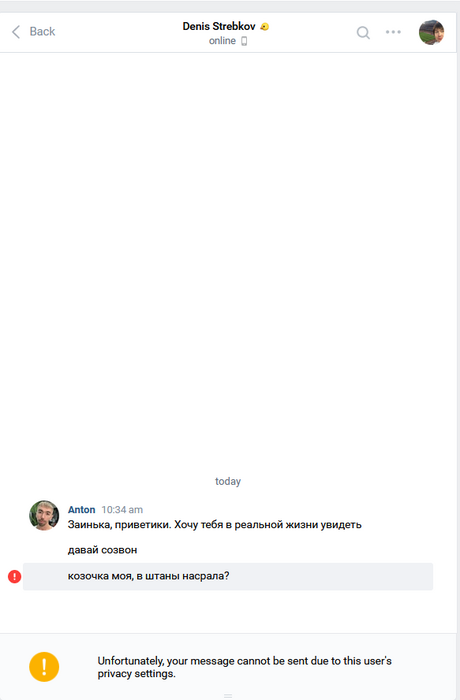Go back using the Back arrow

pos(16,32)
